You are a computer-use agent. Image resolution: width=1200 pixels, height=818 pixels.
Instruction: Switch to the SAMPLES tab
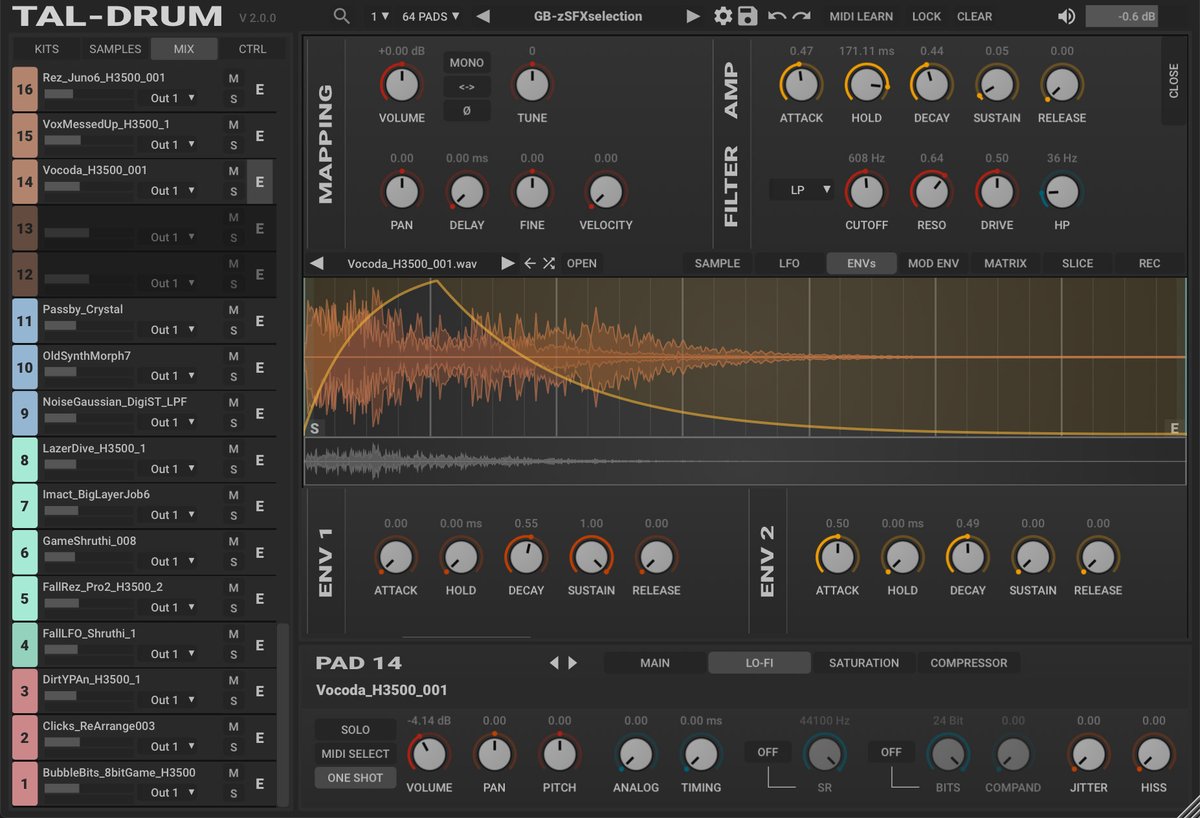click(x=115, y=49)
